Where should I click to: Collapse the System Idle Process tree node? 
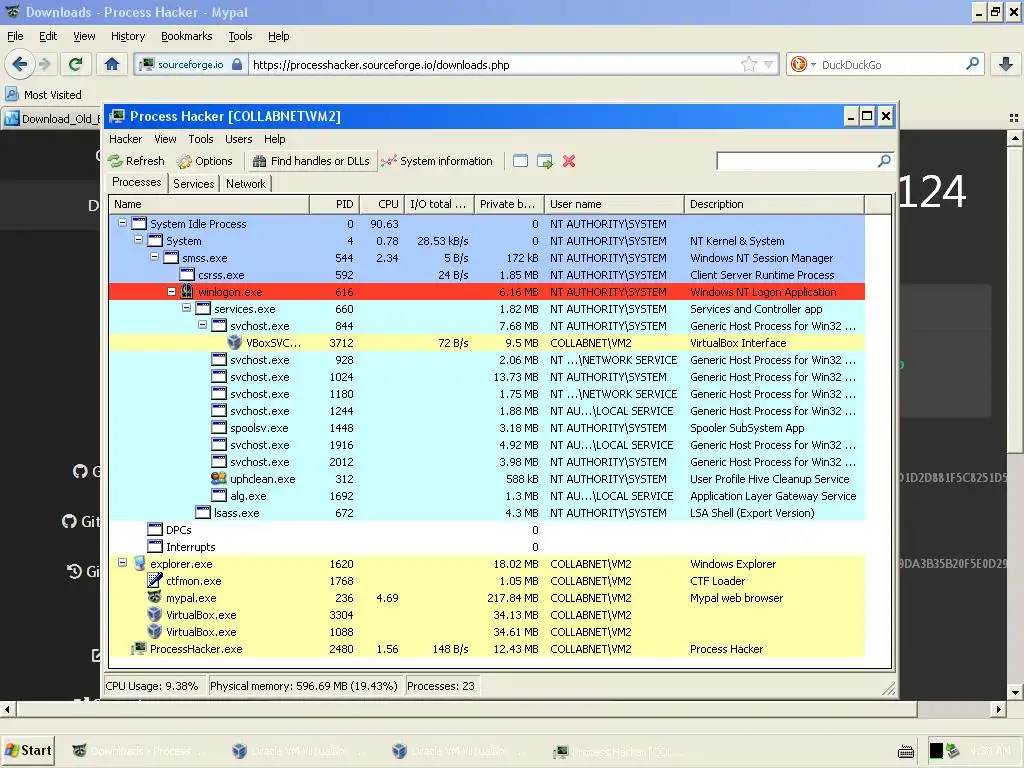122,223
